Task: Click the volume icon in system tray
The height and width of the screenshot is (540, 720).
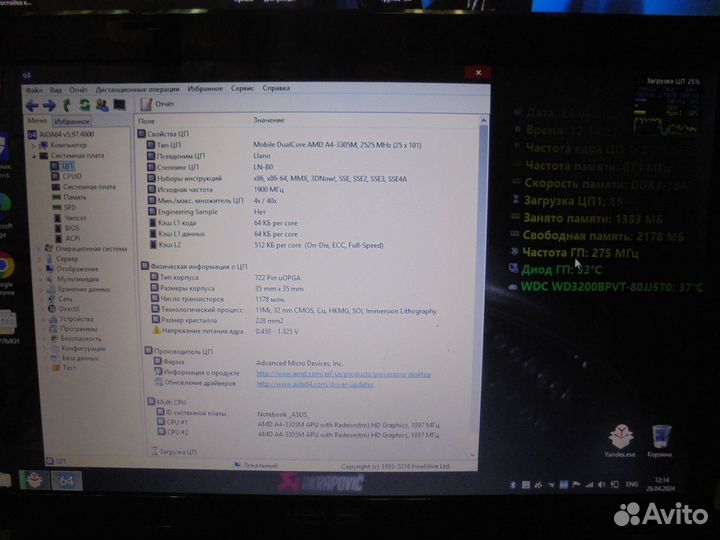Action: pos(602,484)
